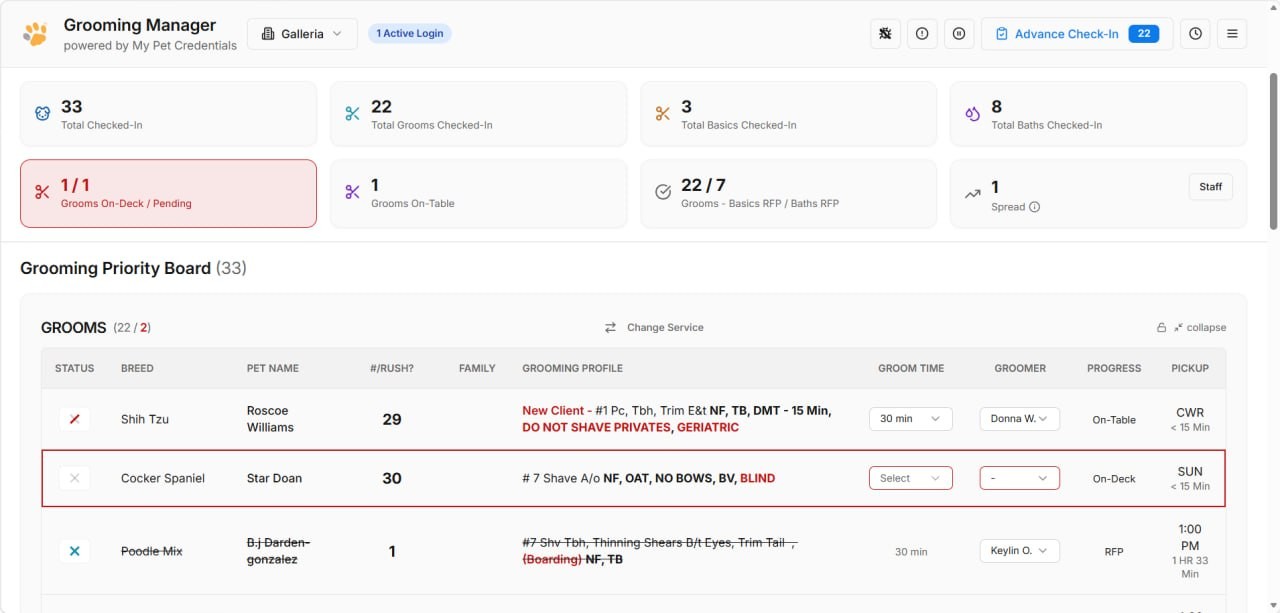Click the #/RUSH? column header

click(x=392, y=368)
